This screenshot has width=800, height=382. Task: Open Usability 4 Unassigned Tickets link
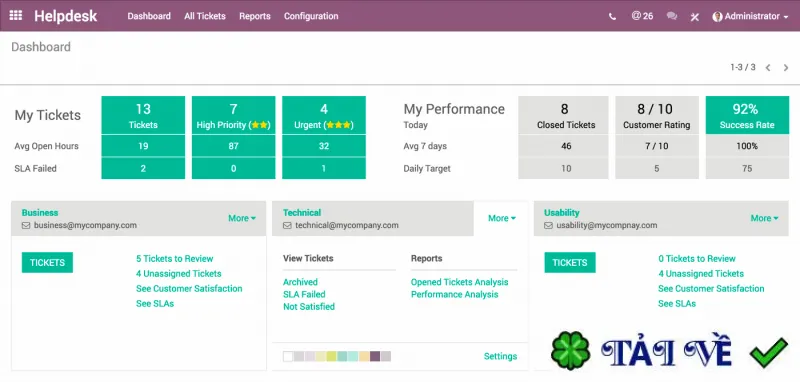coord(701,273)
